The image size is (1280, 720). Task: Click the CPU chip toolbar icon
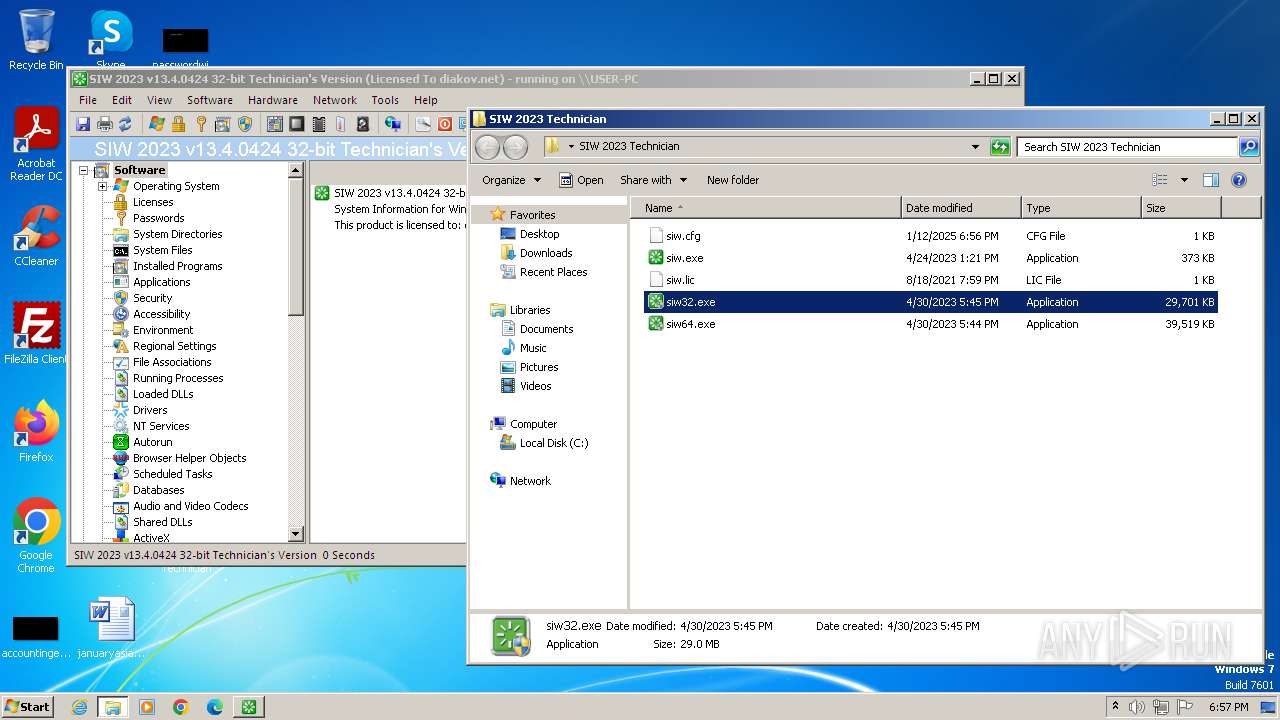pos(297,124)
